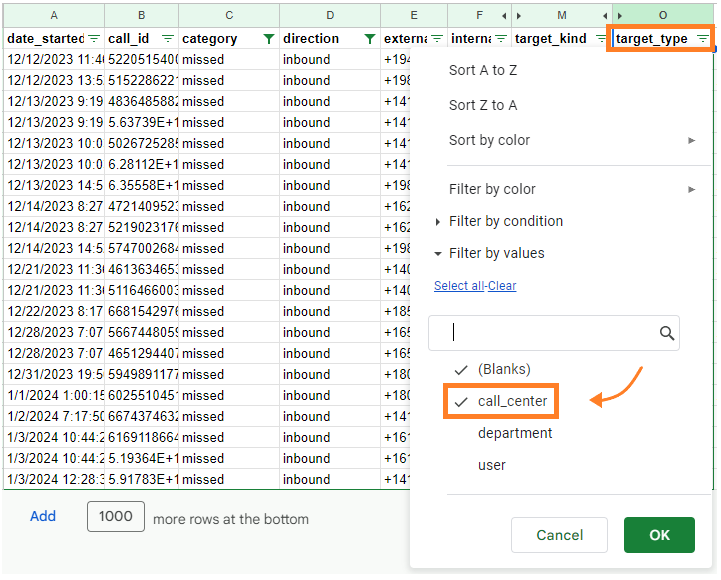Image resolution: width=721 pixels, height=580 pixels.
Task: Select column C header
Action: [229, 16]
